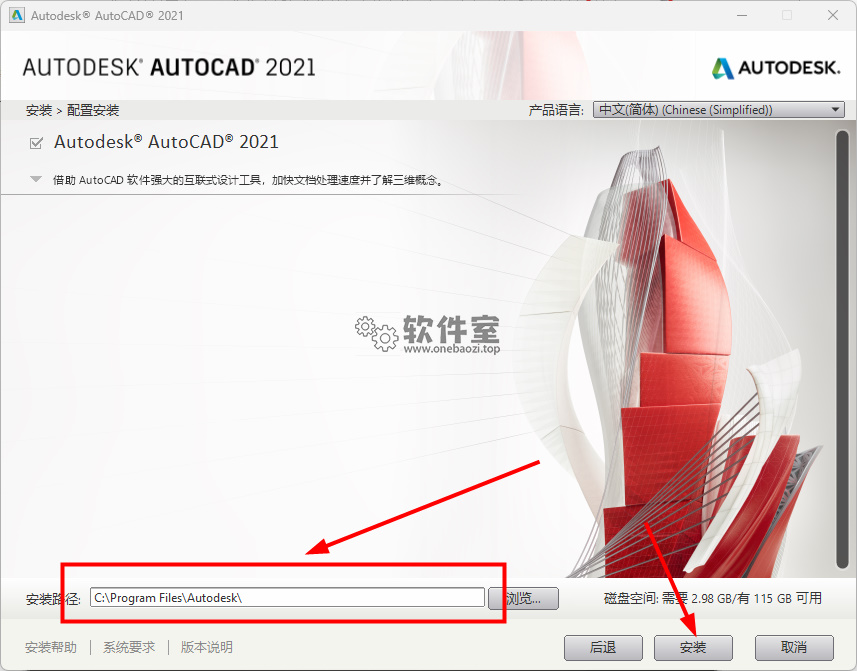Click the install path text field
This screenshot has height=671, width=857.
[287, 597]
